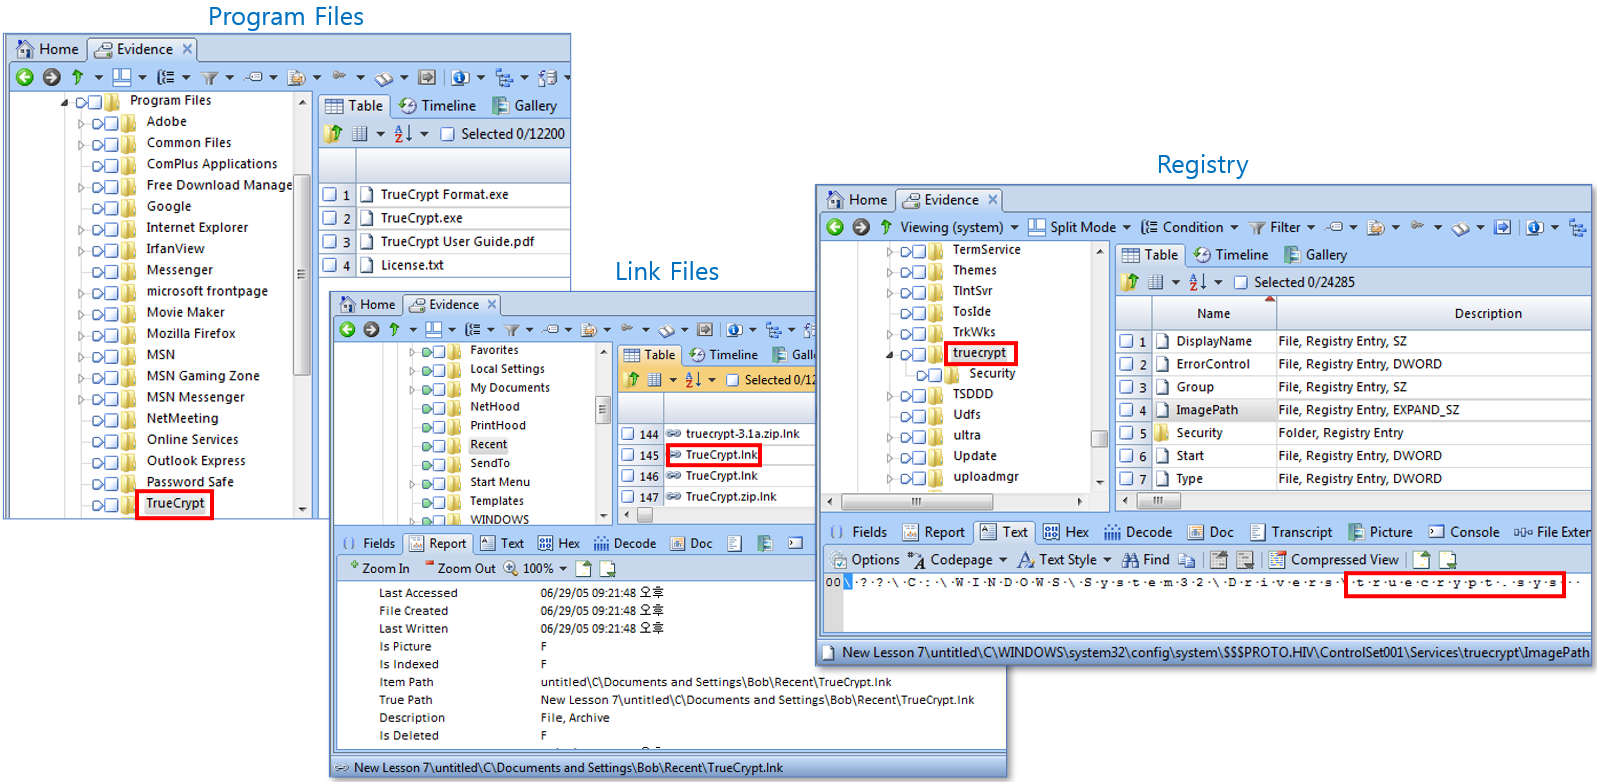Click the green back arrow in Link Files window
The height and width of the screenshot is (782, 1597).
[347, 329]
